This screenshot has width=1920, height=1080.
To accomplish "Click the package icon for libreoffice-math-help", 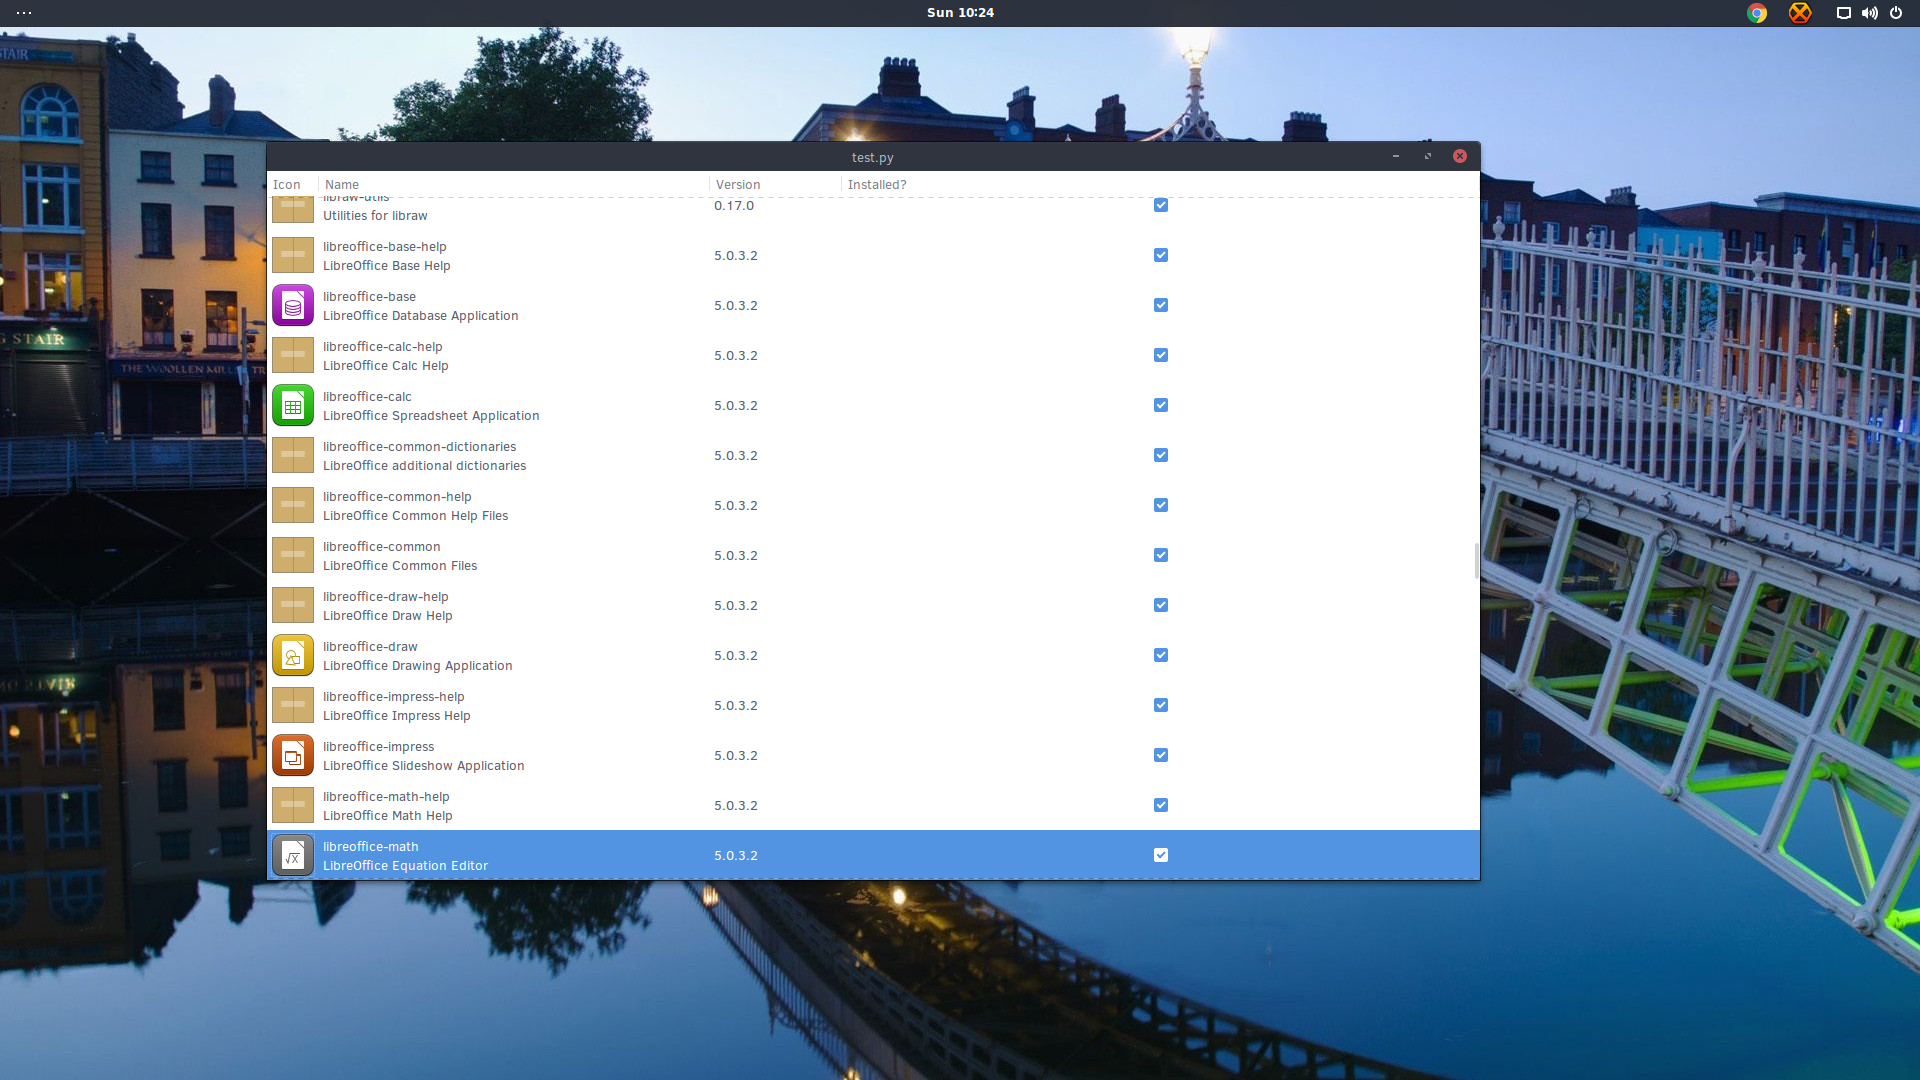I will [293, 805].
